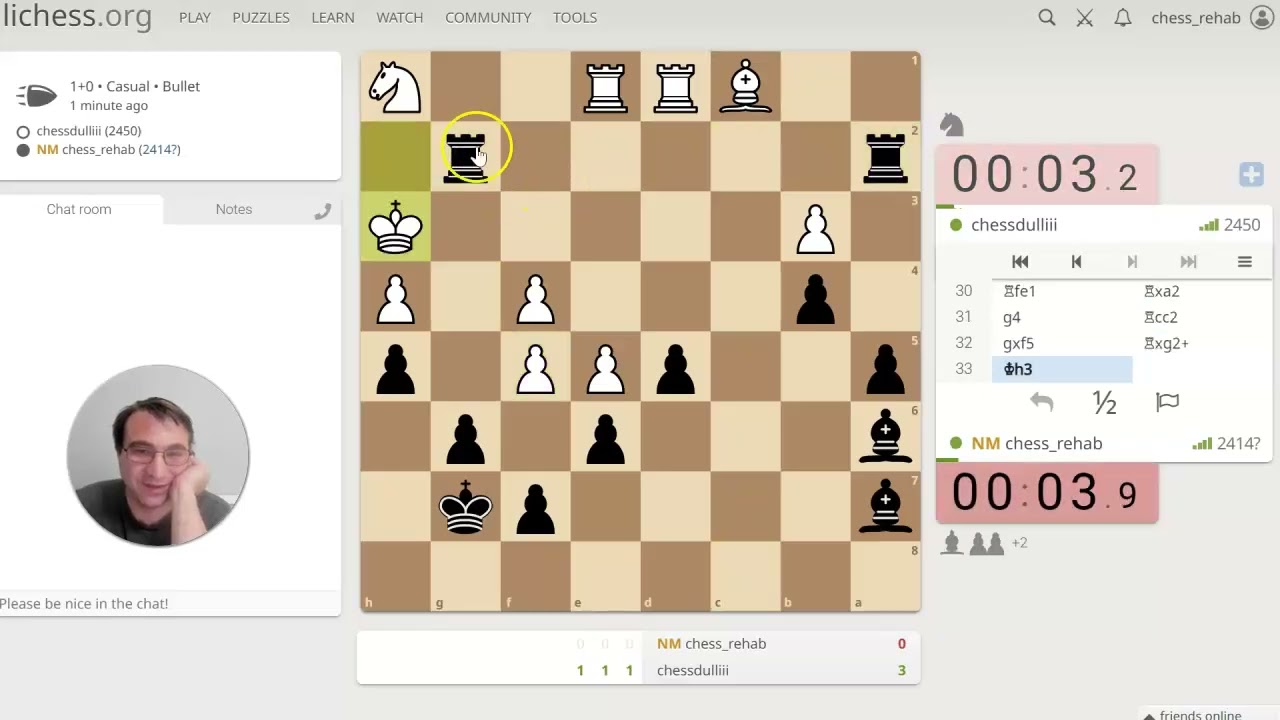Open the COMMUNITY menu
This screenshot has width=1280, height=720.
[x=488, y=17]
